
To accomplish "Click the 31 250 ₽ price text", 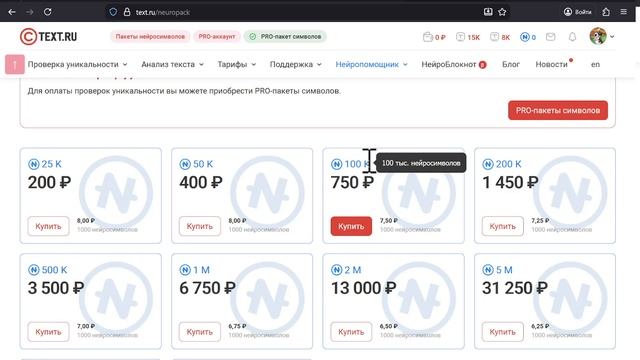I will (x=515, y=288).
